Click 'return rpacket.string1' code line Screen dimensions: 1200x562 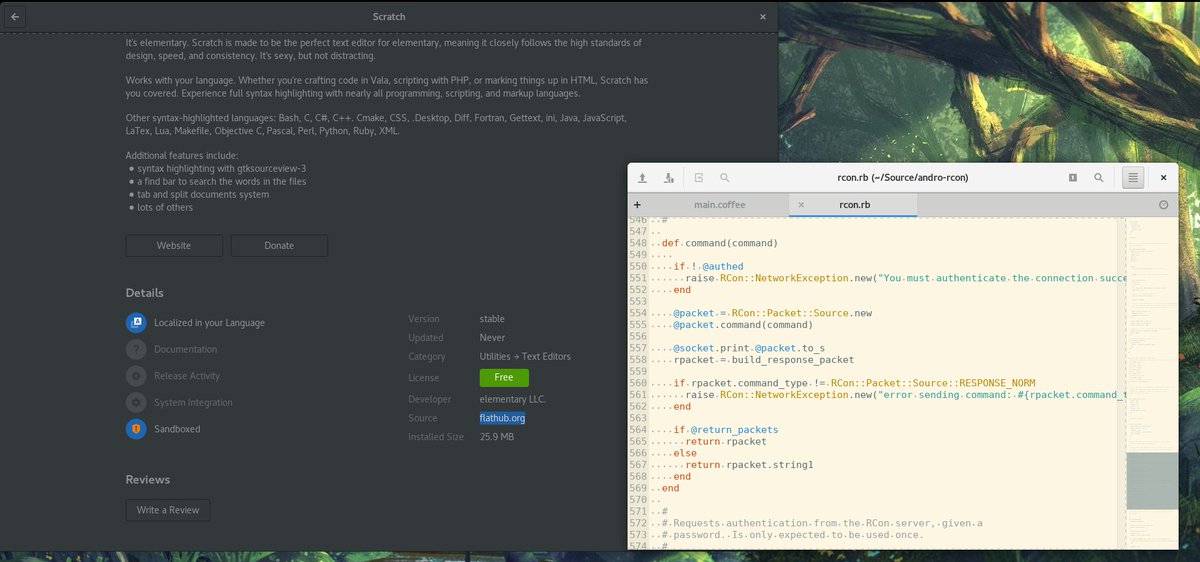pyautogui.click(x=749, y=465)
